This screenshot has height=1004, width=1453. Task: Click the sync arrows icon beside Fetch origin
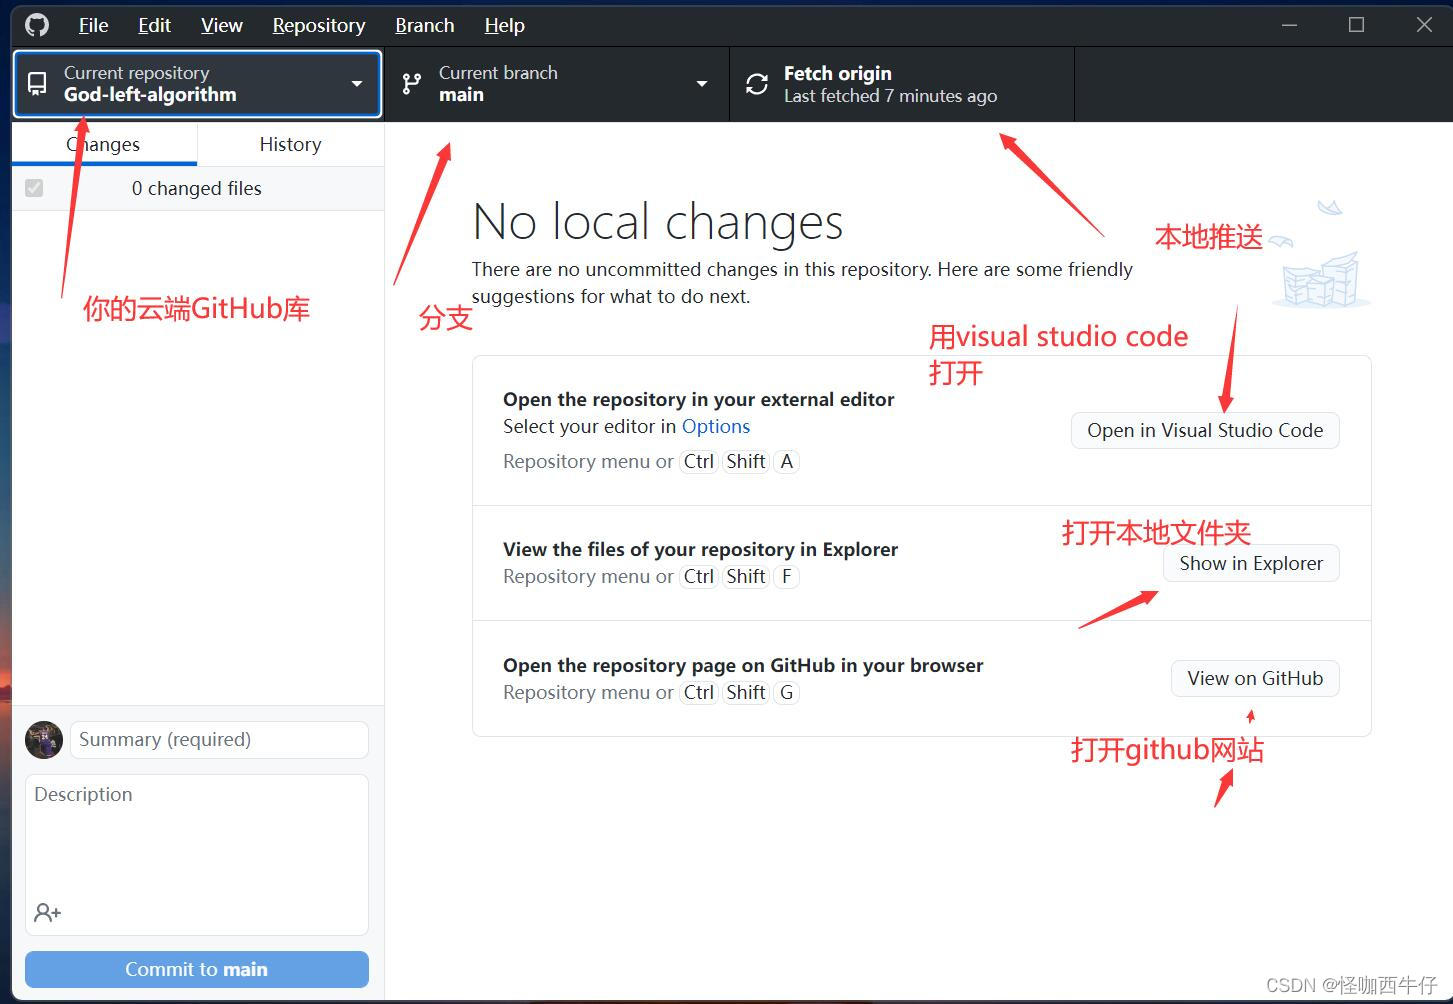pos(757,84)
